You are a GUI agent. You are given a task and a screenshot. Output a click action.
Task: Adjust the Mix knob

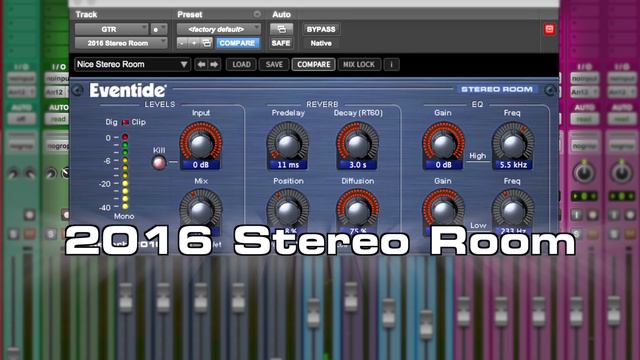coord(201,210)
